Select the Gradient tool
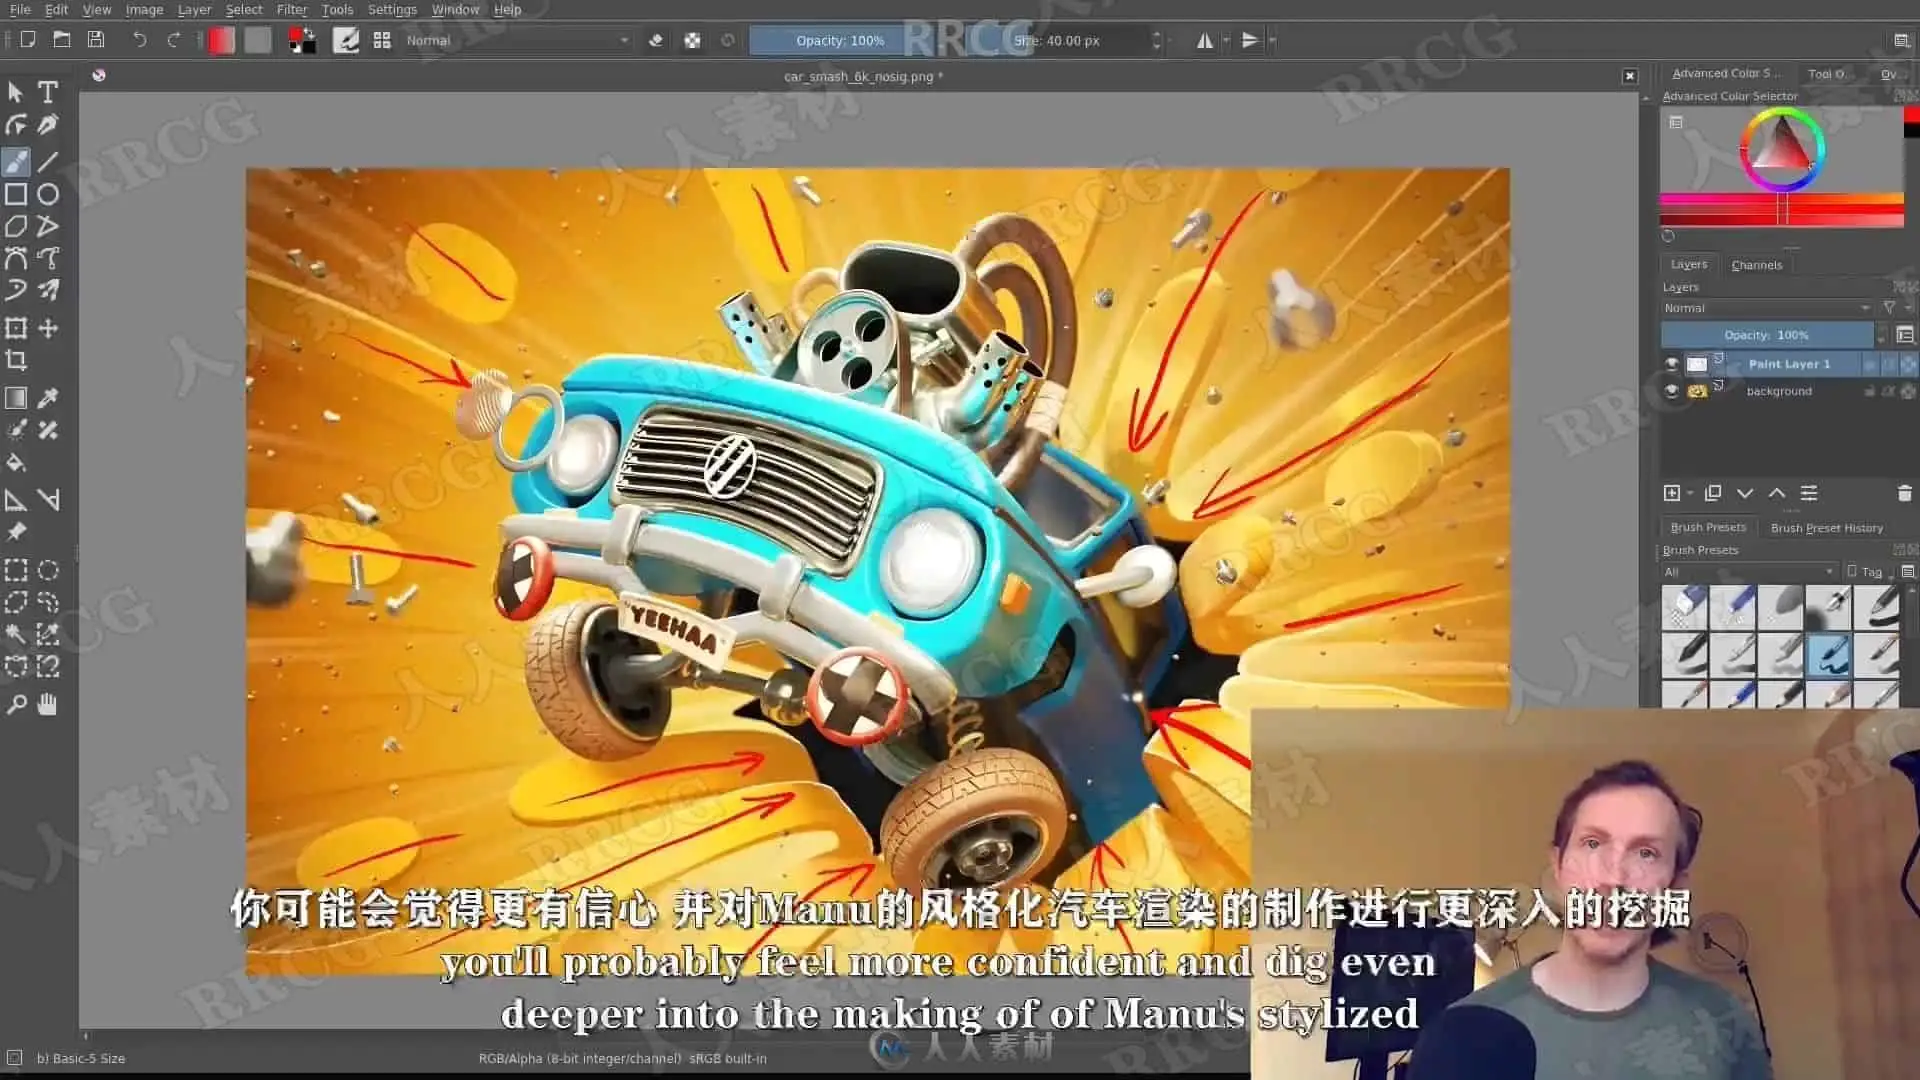This screenshot has height=1080, width=1920. [x=16, y=398]
